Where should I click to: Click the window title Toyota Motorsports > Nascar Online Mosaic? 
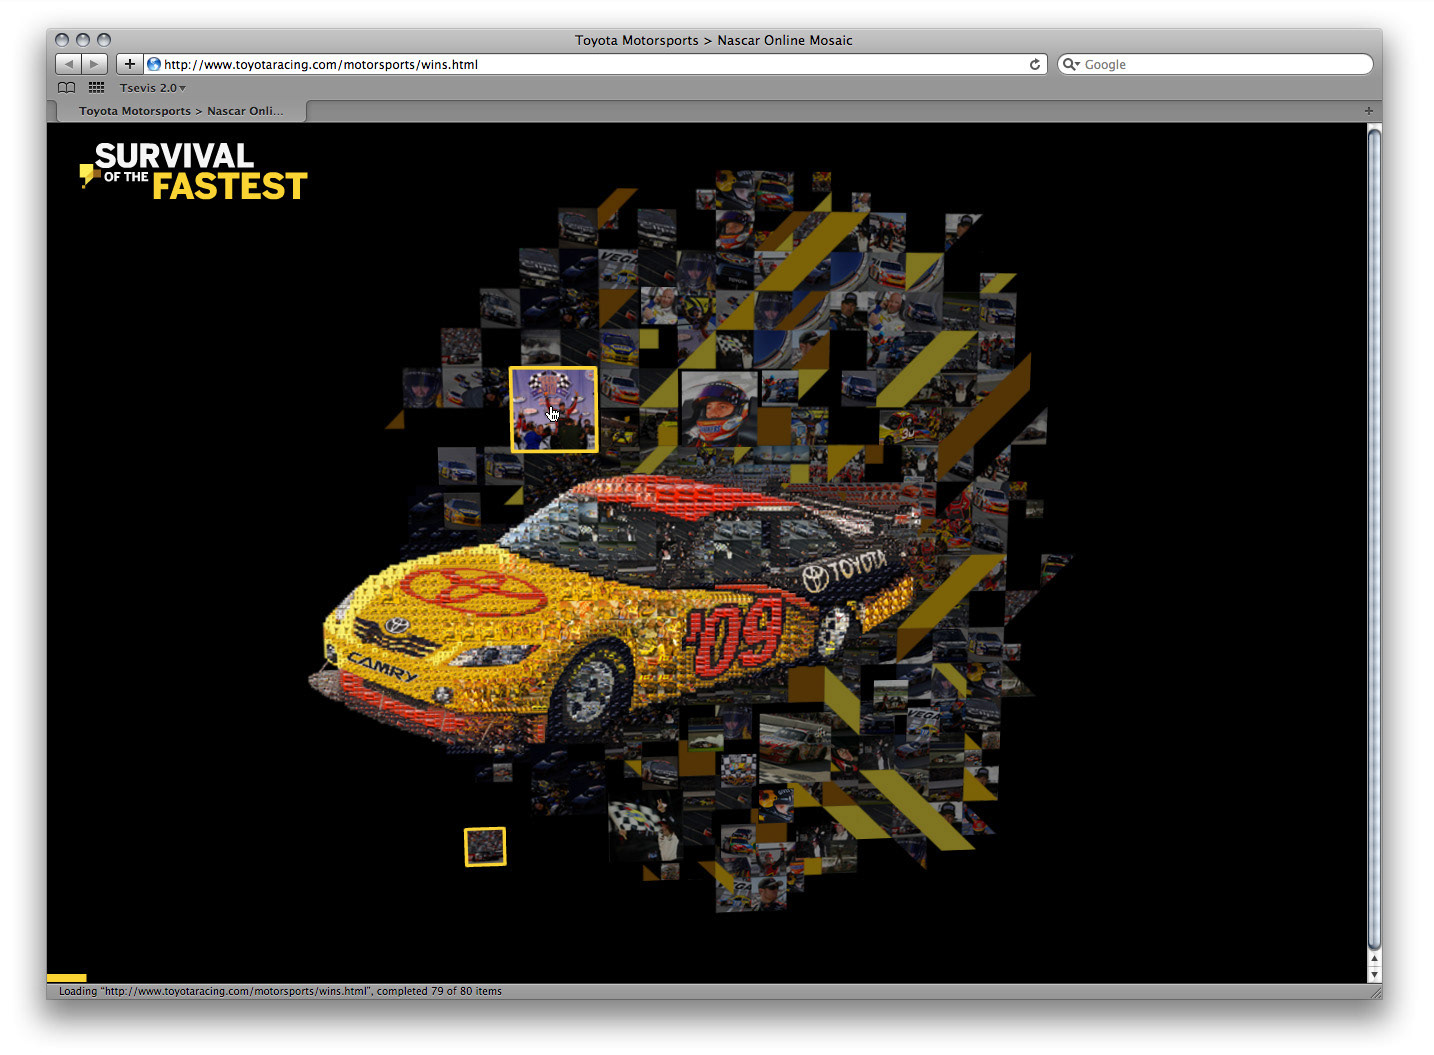(x=714, y=40)
